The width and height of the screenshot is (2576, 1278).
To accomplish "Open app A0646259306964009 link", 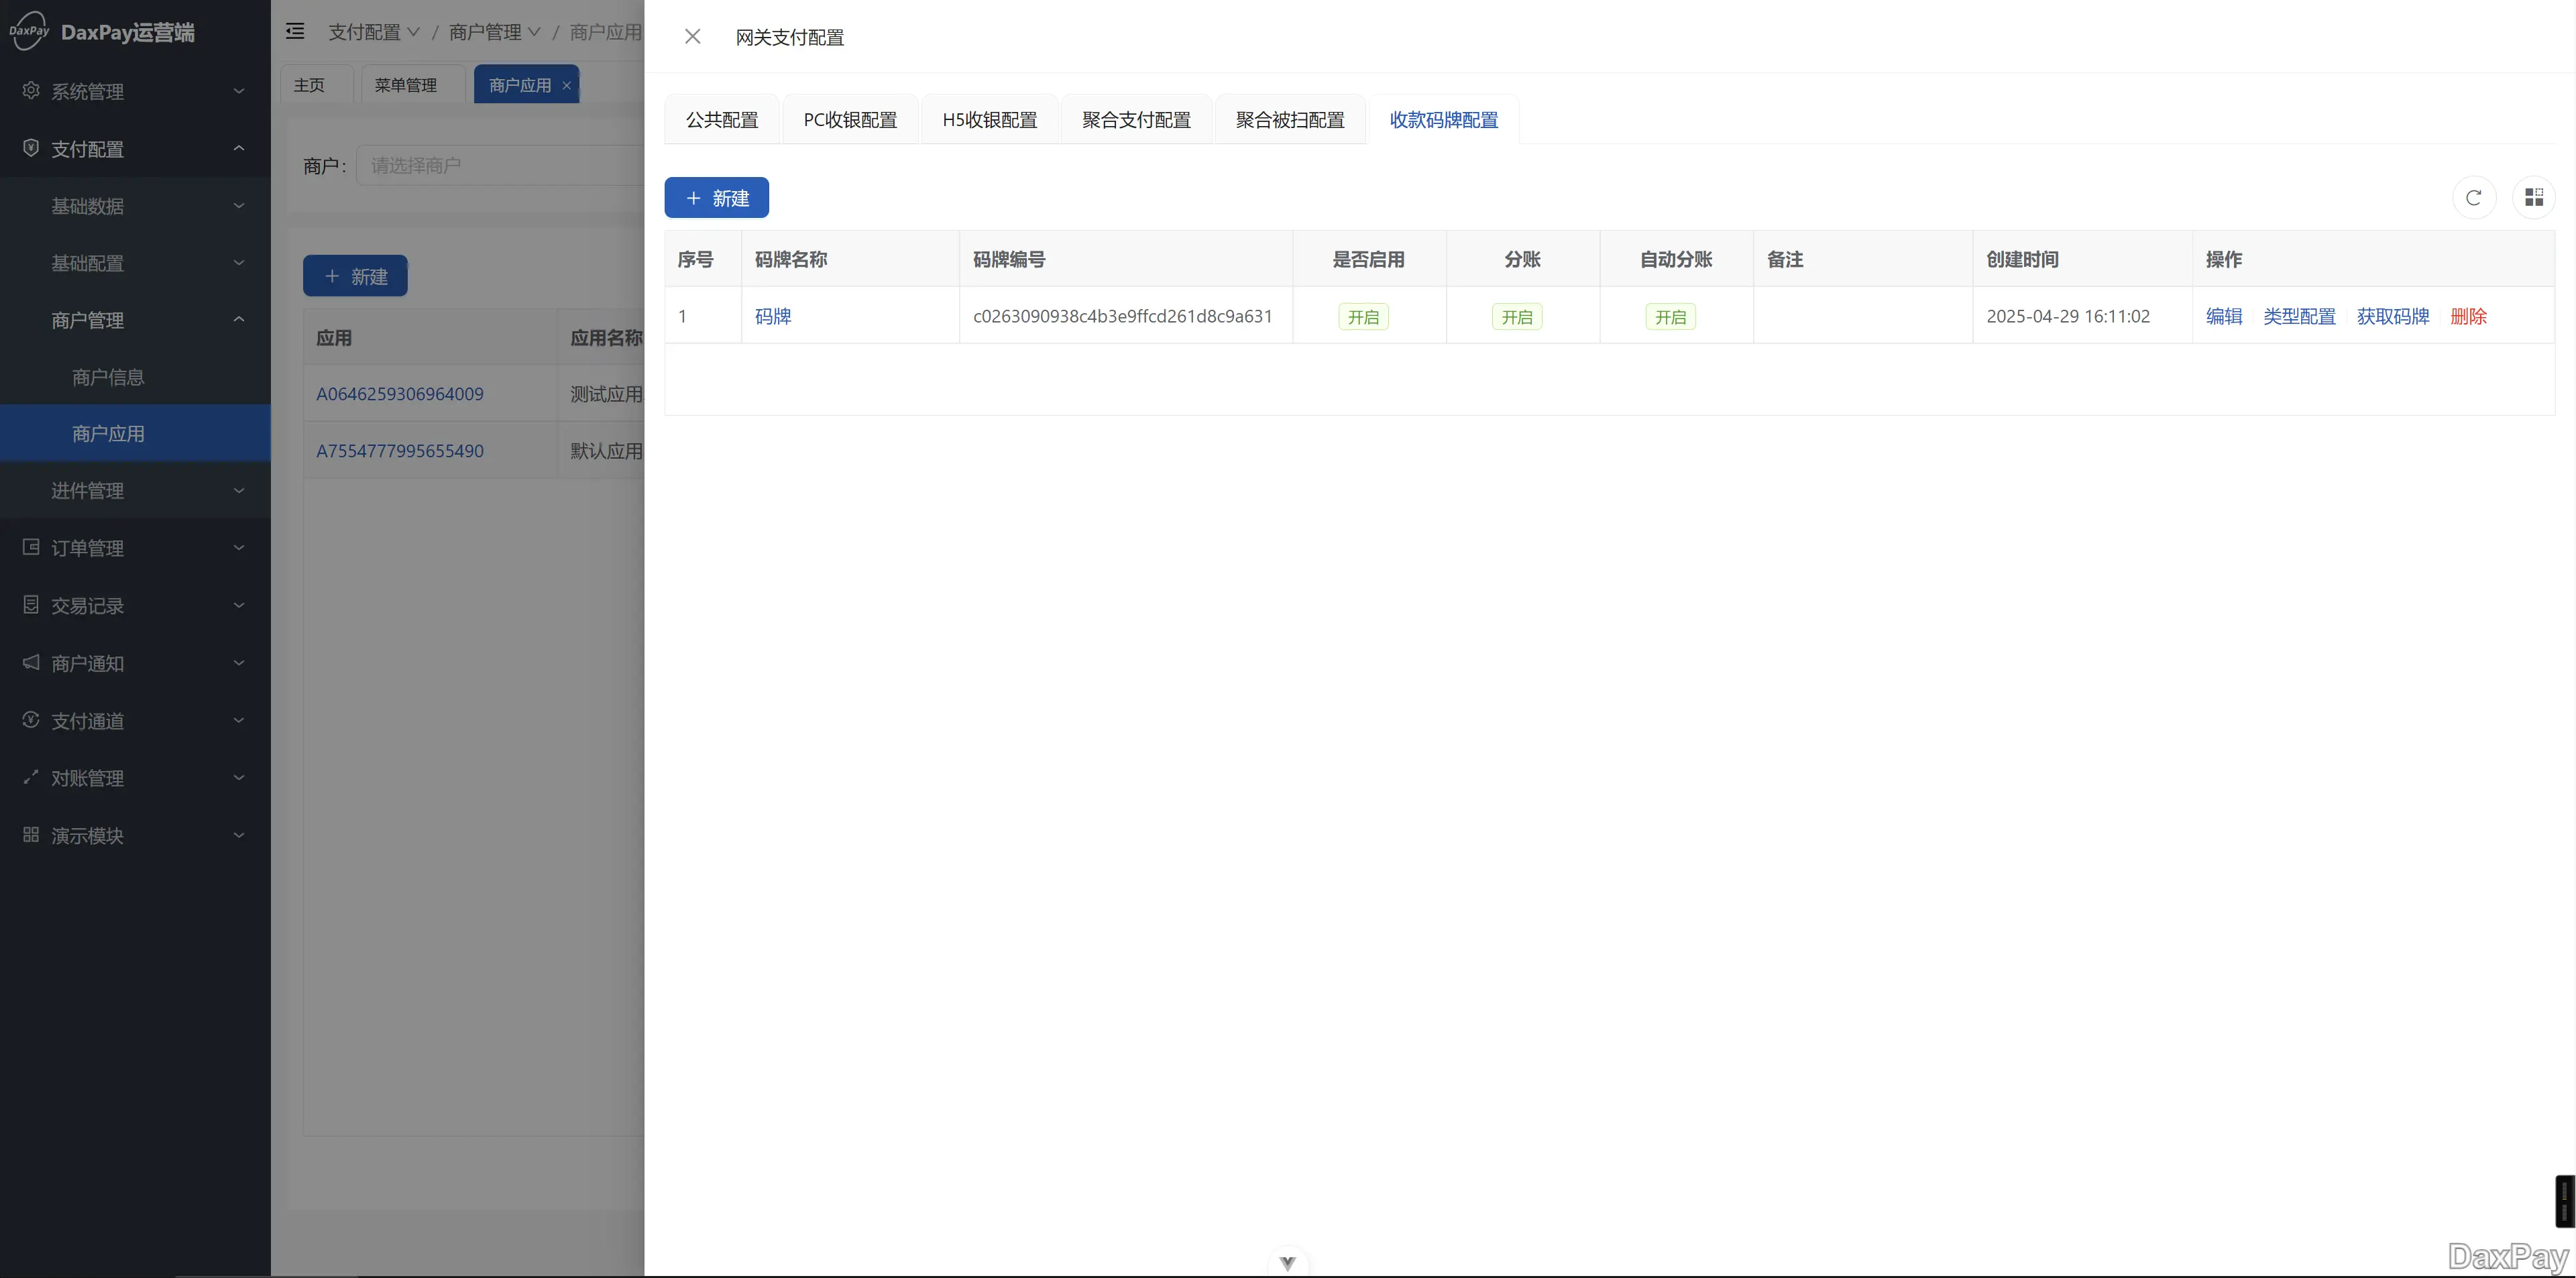I will (400, 394).
